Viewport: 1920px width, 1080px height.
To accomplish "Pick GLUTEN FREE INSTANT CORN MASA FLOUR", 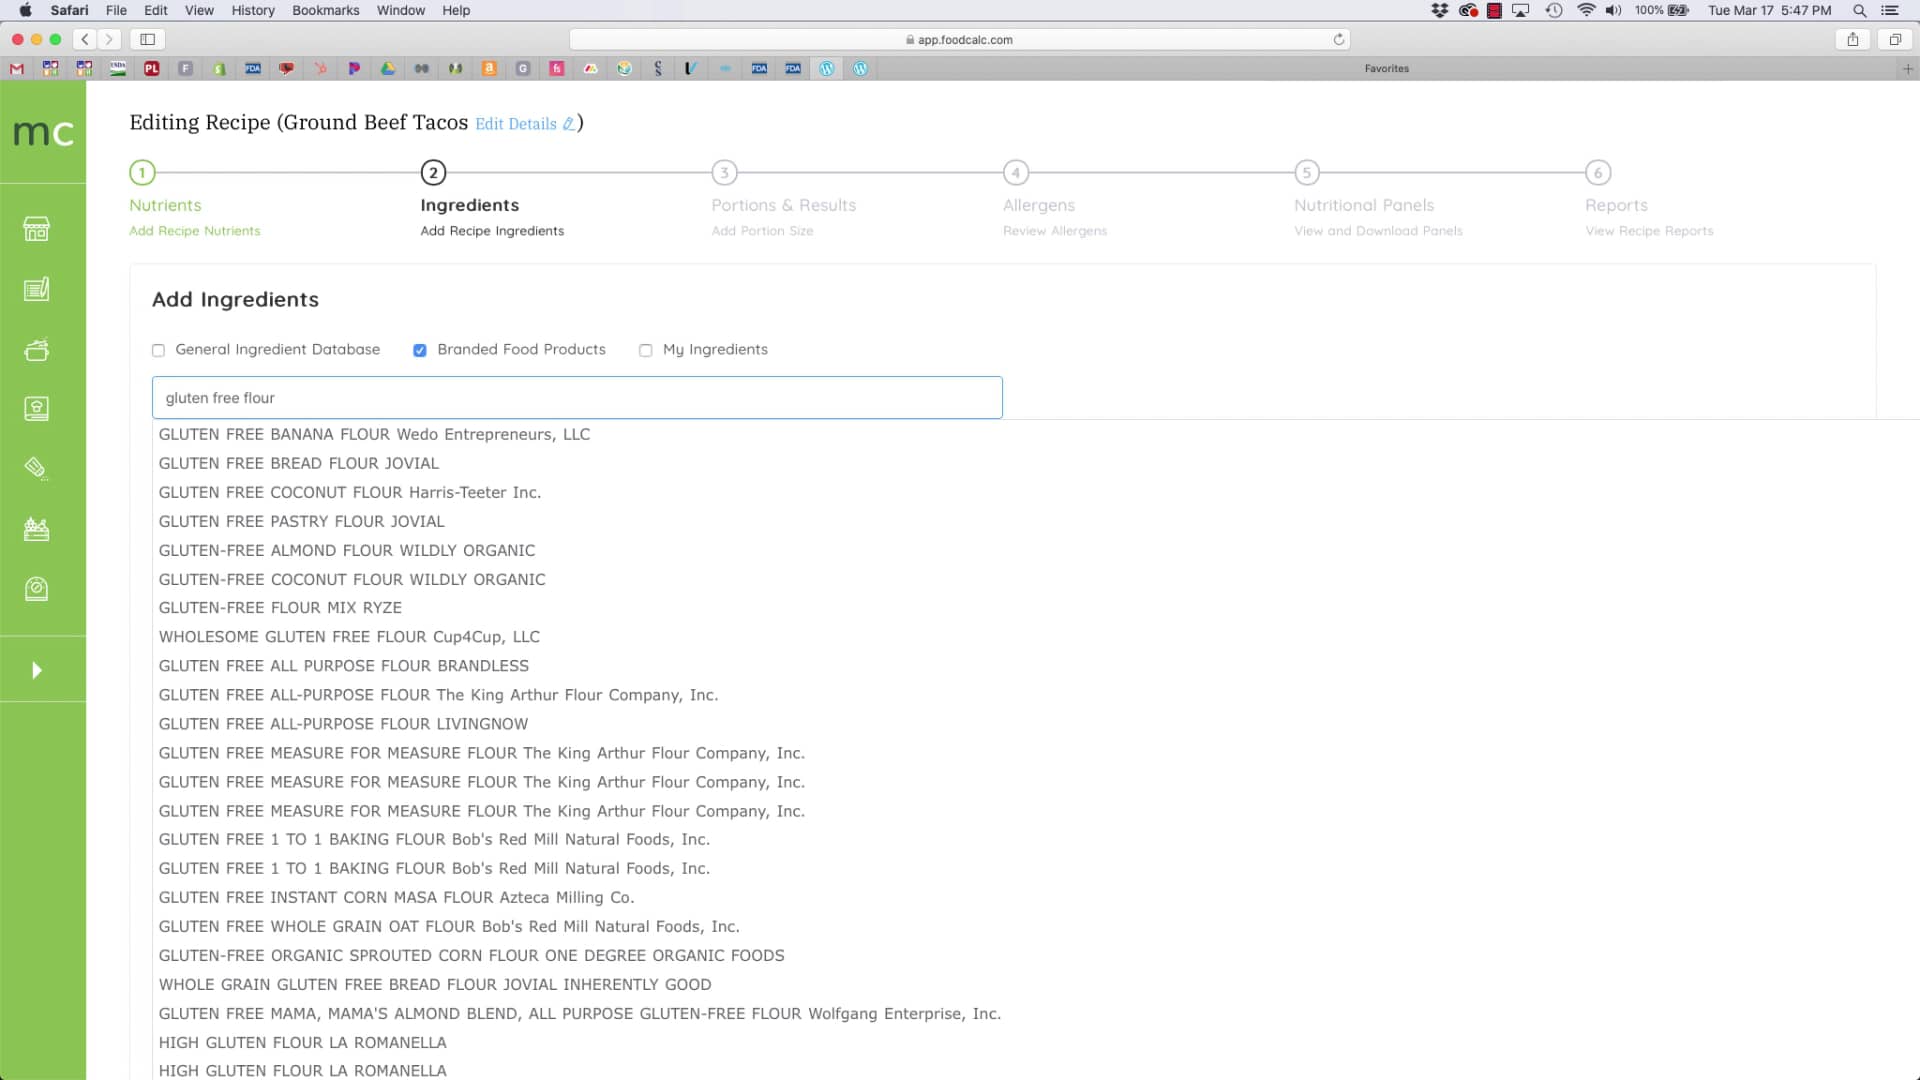I will click(x=396, y=897).
